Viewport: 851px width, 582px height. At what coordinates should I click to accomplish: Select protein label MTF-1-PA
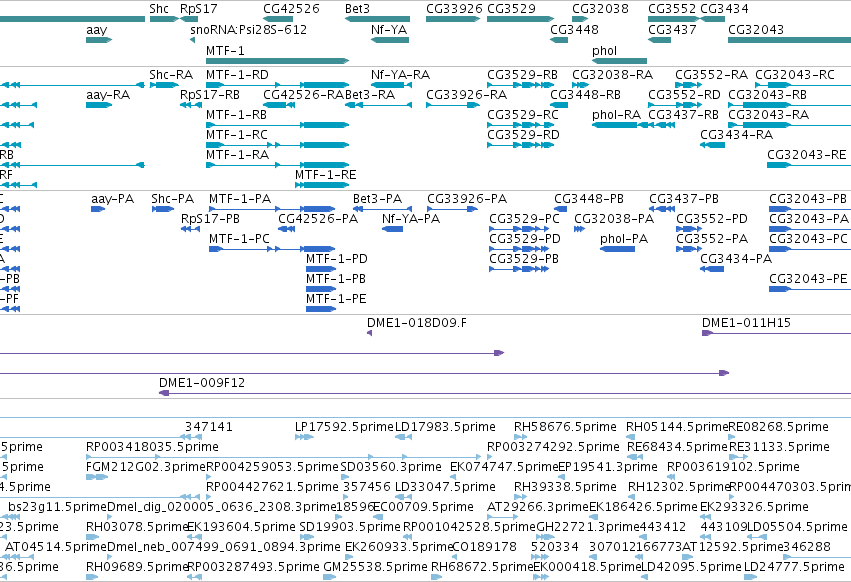[x=240, y=199]
